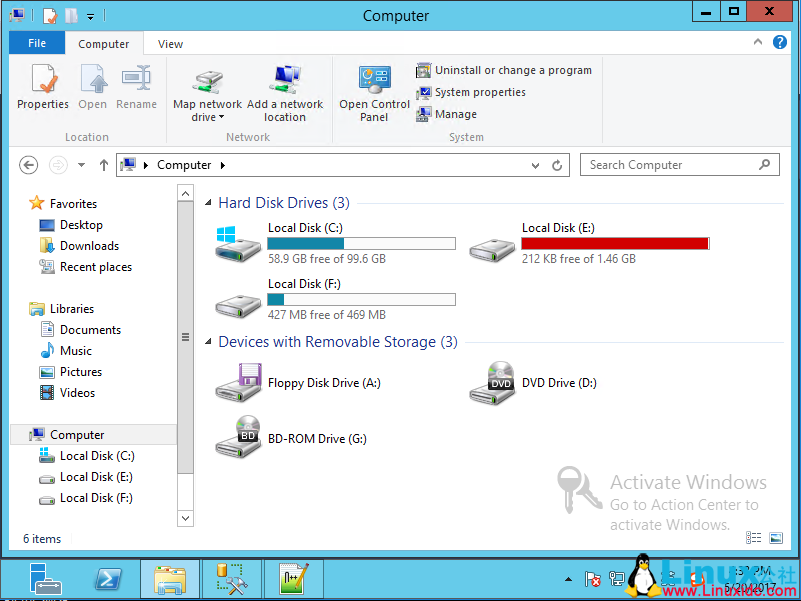Select the Floppy Disk Drive (A:) icon
Image resolution: width=801 pixels, height=601 pixels.
point(238,383)
